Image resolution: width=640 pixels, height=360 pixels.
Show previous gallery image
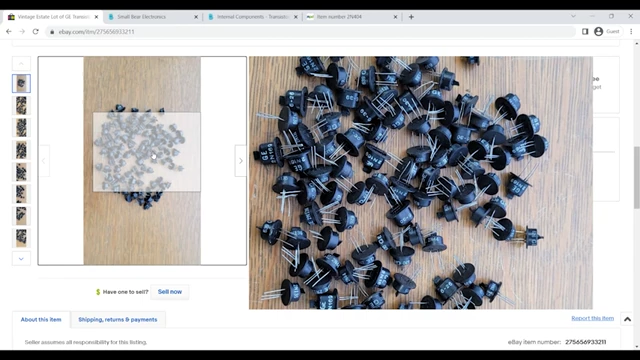[44, 161]
